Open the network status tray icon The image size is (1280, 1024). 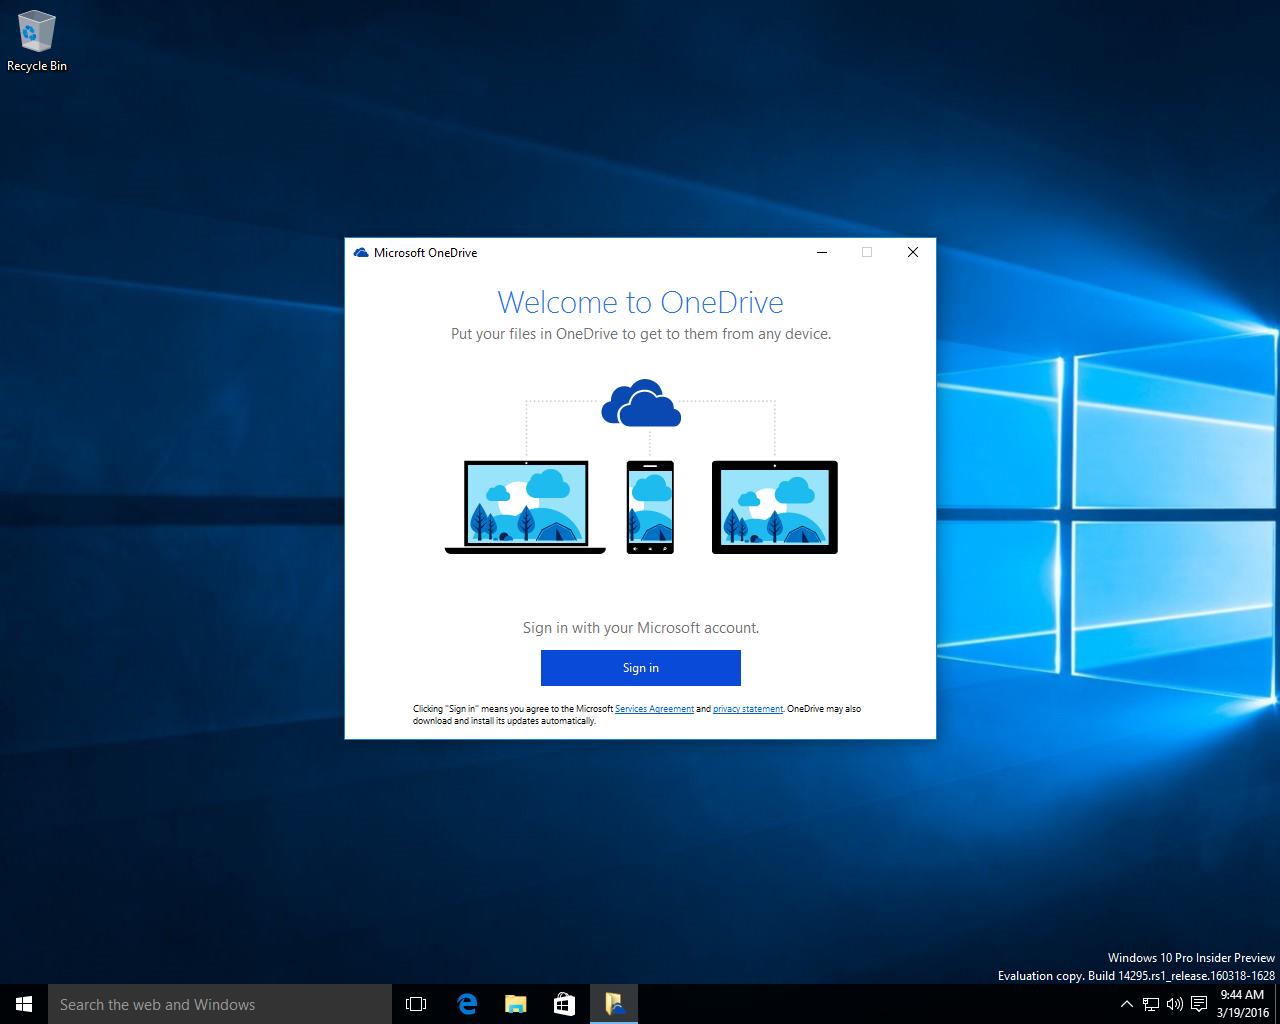click(1151, 1004)
